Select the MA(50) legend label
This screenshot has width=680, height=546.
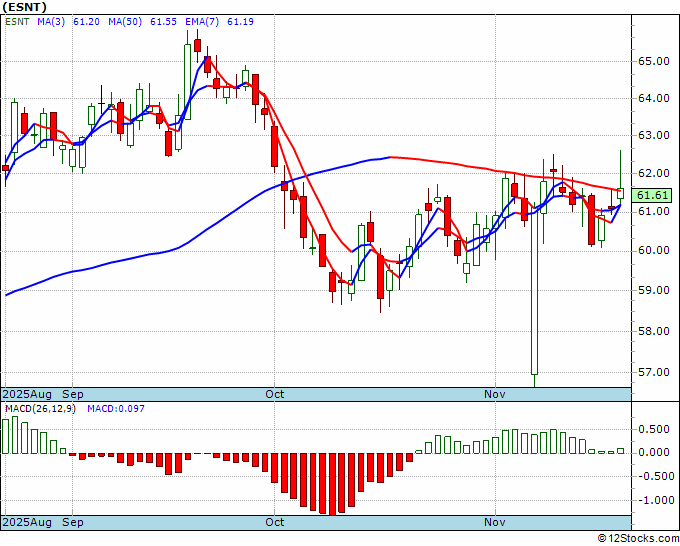(x=125, y=22)
